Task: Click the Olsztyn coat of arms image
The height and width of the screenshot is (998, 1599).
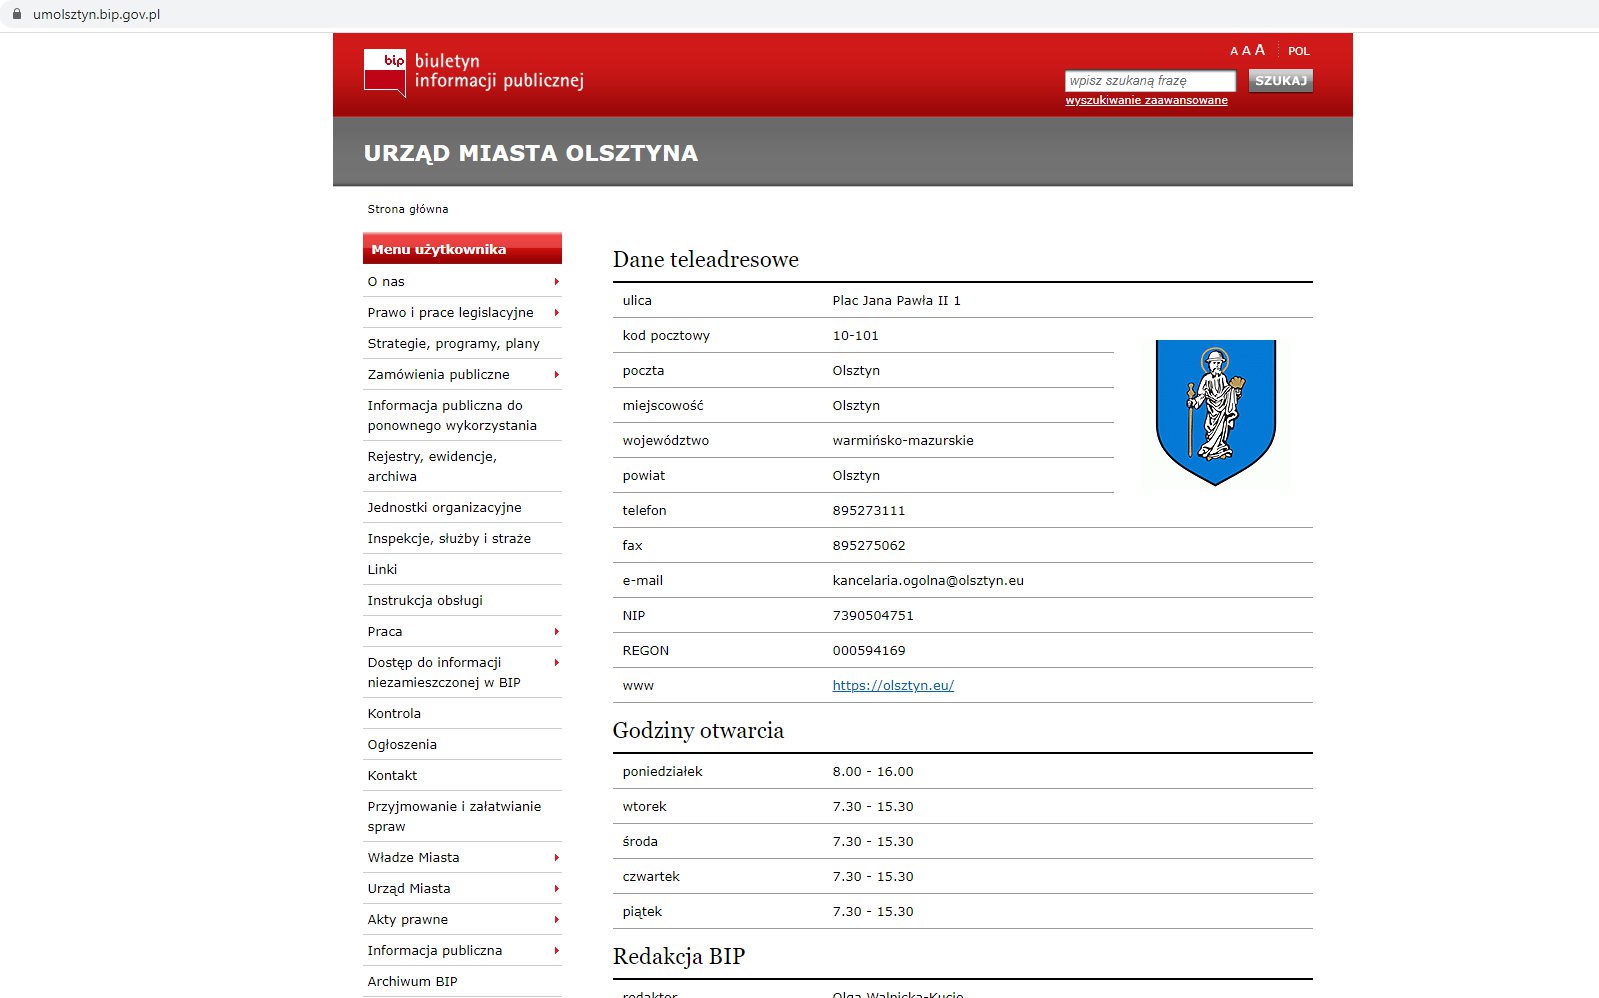Action: (1215, 412)
